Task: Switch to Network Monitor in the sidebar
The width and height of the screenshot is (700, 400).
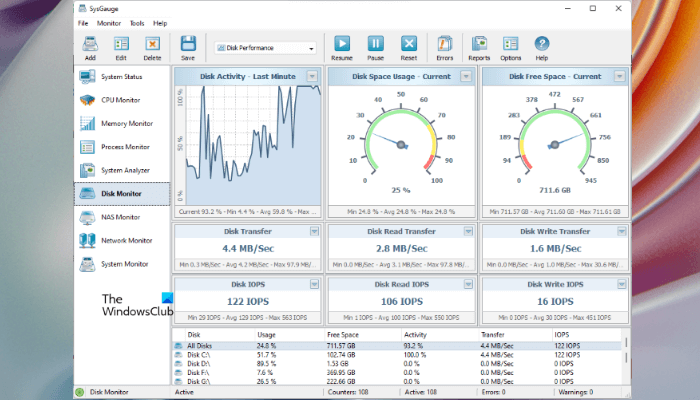Action: (x=126, y=240)
